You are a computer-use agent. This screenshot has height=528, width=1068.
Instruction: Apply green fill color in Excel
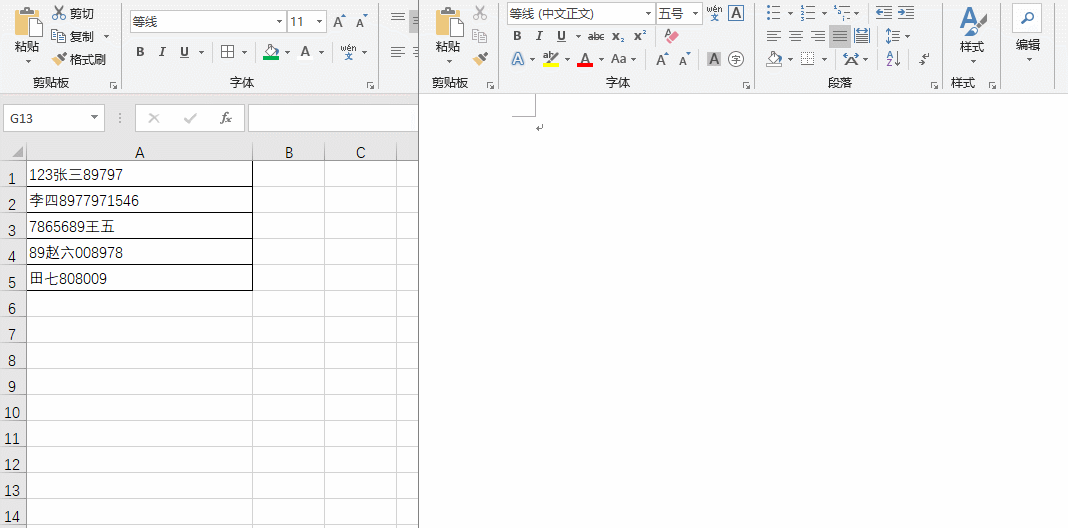pyautogui.click(x=271, y=52)
